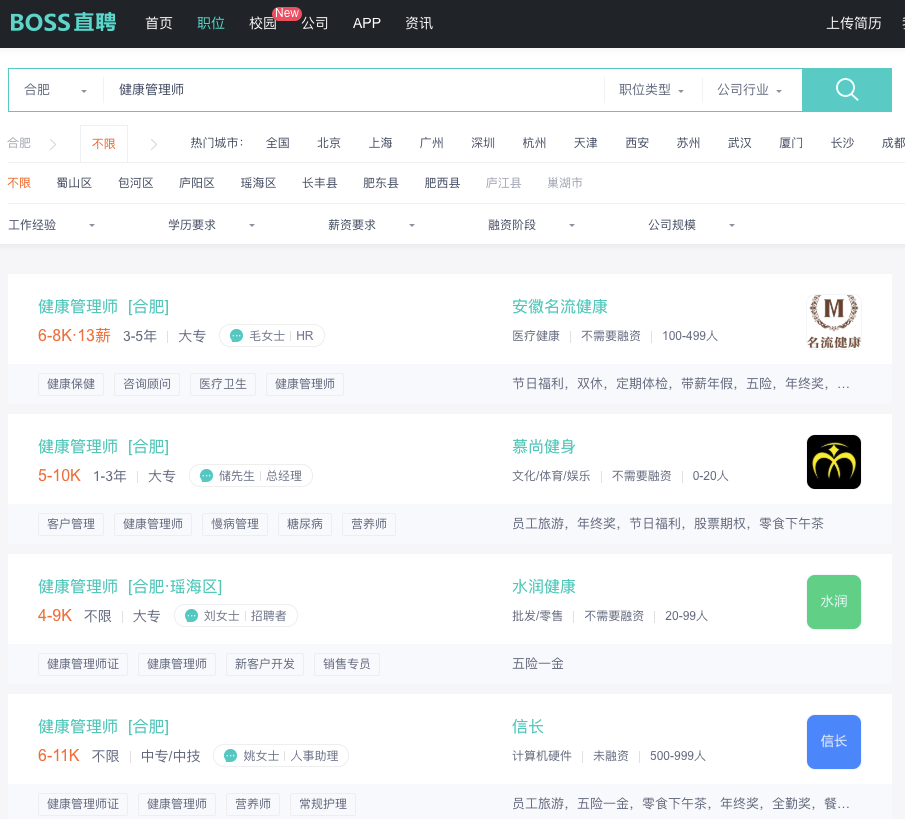Expand the 公司规模 filter

pyautogui.click(x=691, y=225)
